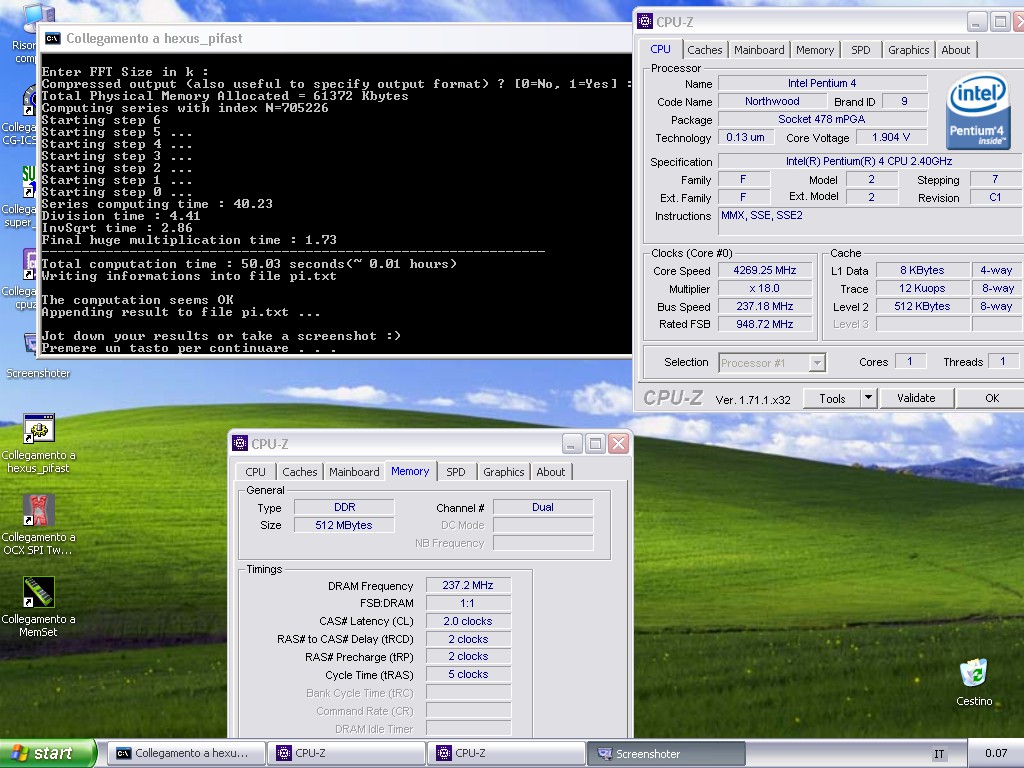Click the Validate button
Viewport: 1024px width, 768px height.
tap(916, 398)
